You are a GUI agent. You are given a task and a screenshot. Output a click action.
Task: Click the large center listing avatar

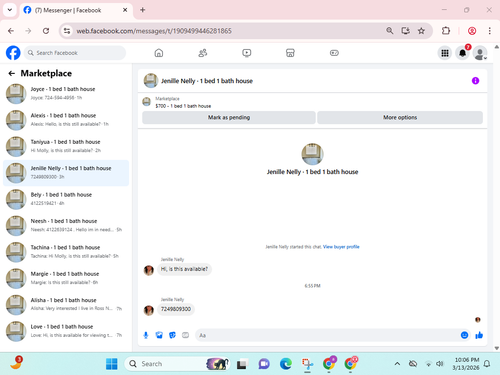click(x=312, y=154)
